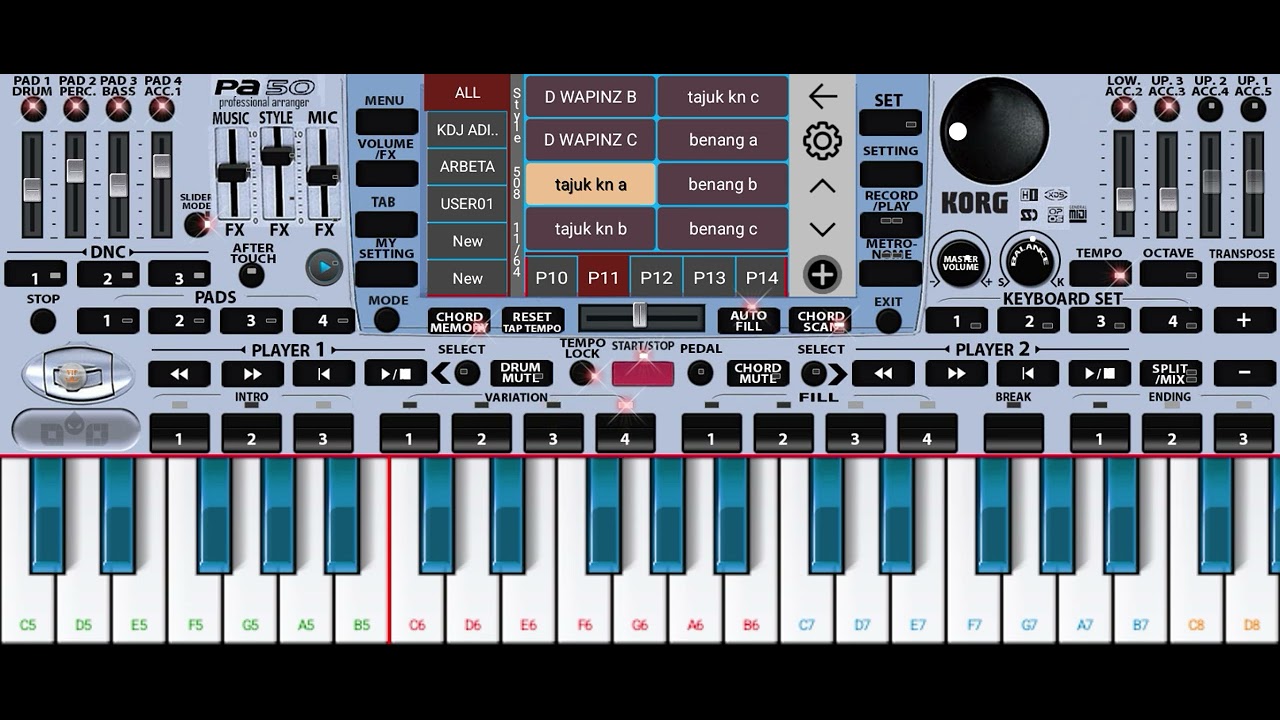This screenshot has width=1280, height=720.
Task: Choose the tajuk kn b style
Action: pos(591,229)
